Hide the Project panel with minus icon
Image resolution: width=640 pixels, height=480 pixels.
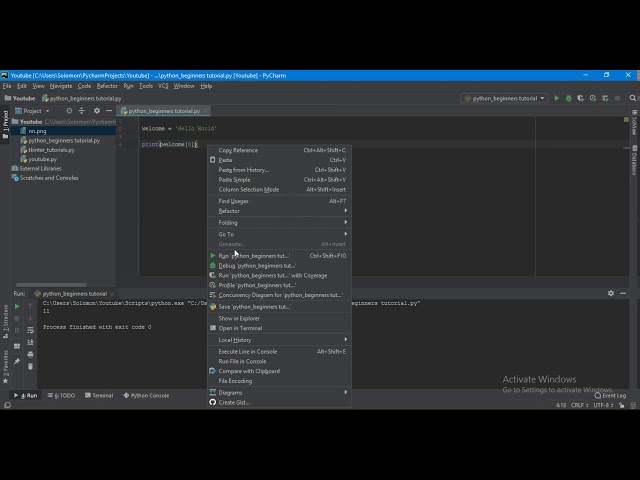[x=109, y=111]
